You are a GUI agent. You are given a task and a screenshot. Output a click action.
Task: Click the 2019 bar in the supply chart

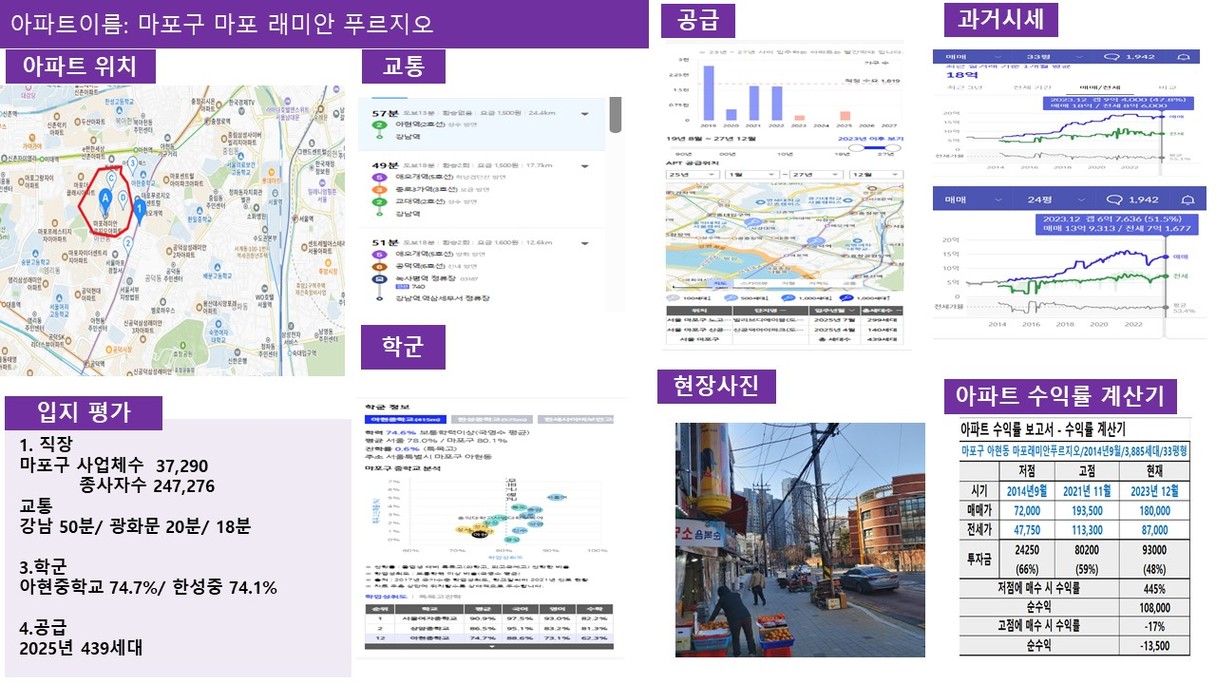pyautogui.click(x=708, y=93)
